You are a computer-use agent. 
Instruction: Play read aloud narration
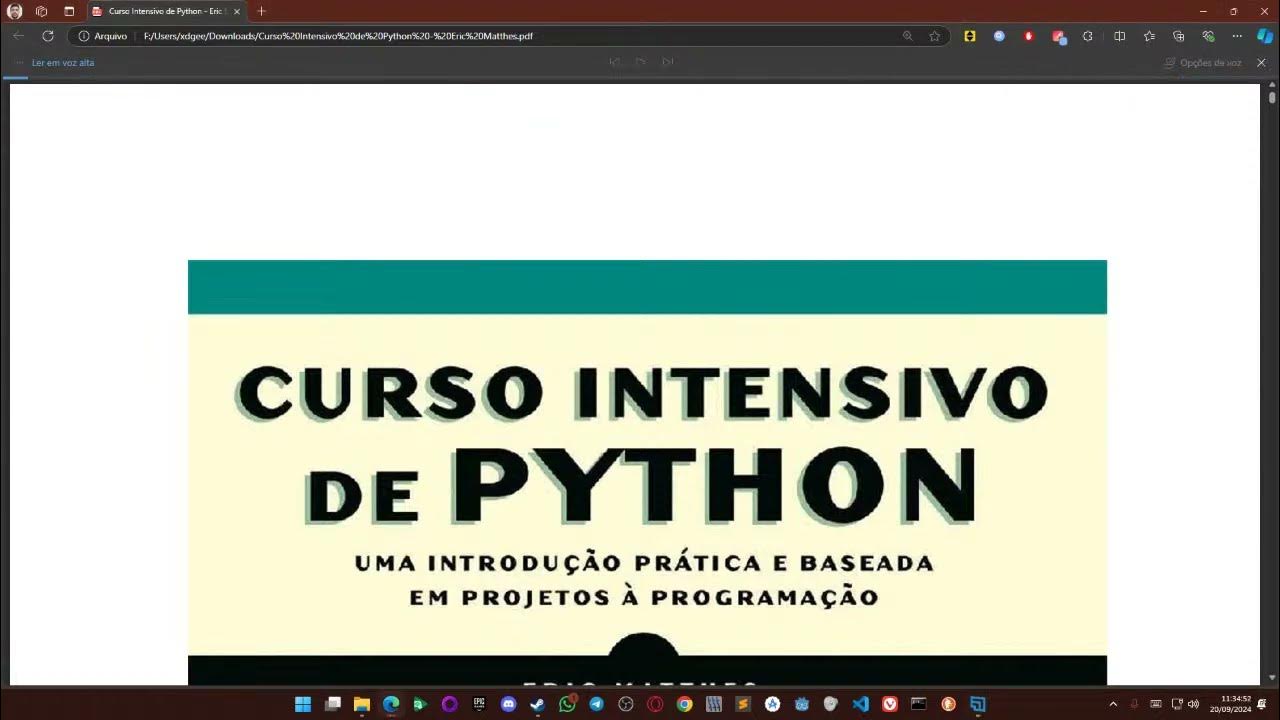pos(640,62)
